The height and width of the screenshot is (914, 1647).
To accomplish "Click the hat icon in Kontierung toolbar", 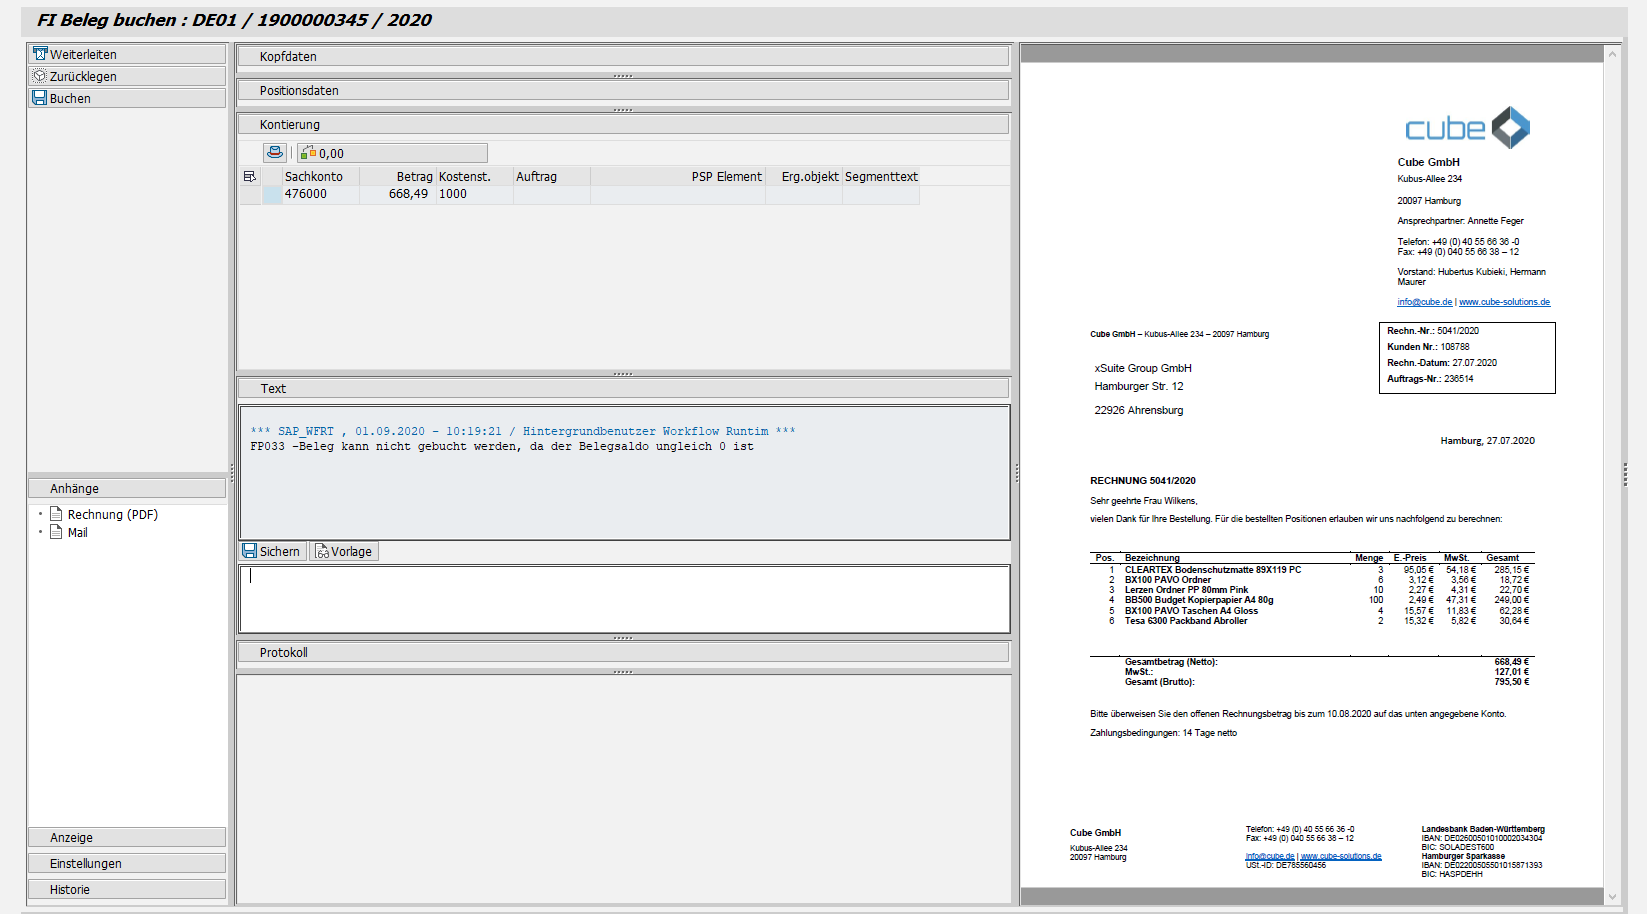I will 275,153.
